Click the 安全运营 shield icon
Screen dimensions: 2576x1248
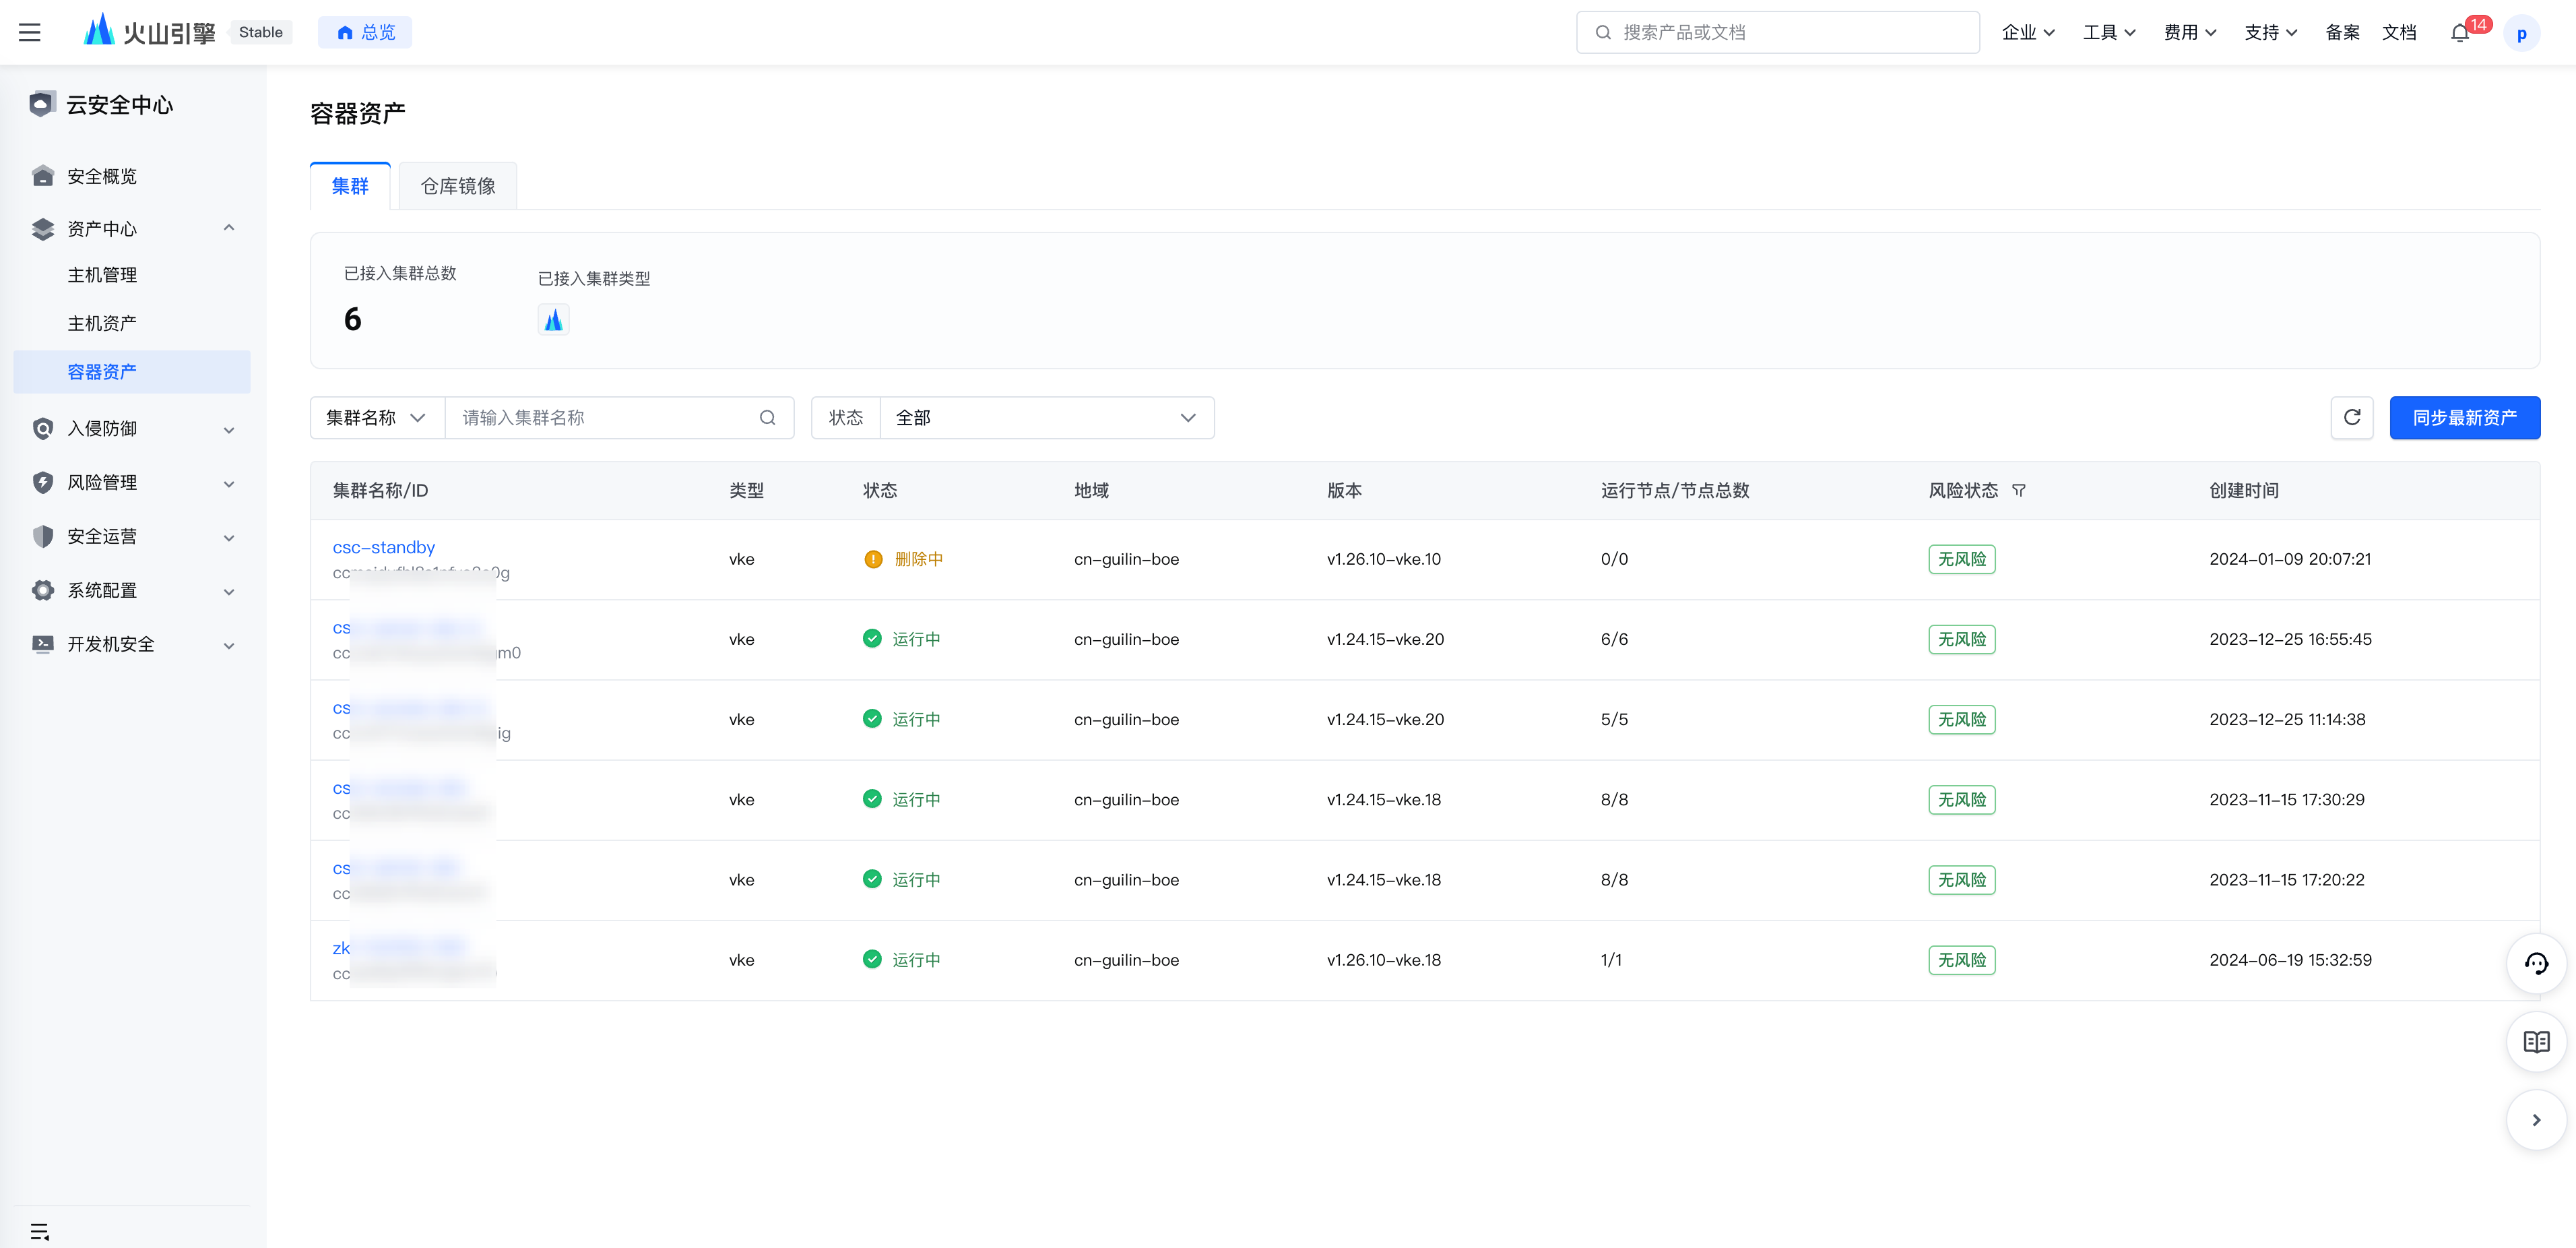pyautogui.click(x=42, y=537)
